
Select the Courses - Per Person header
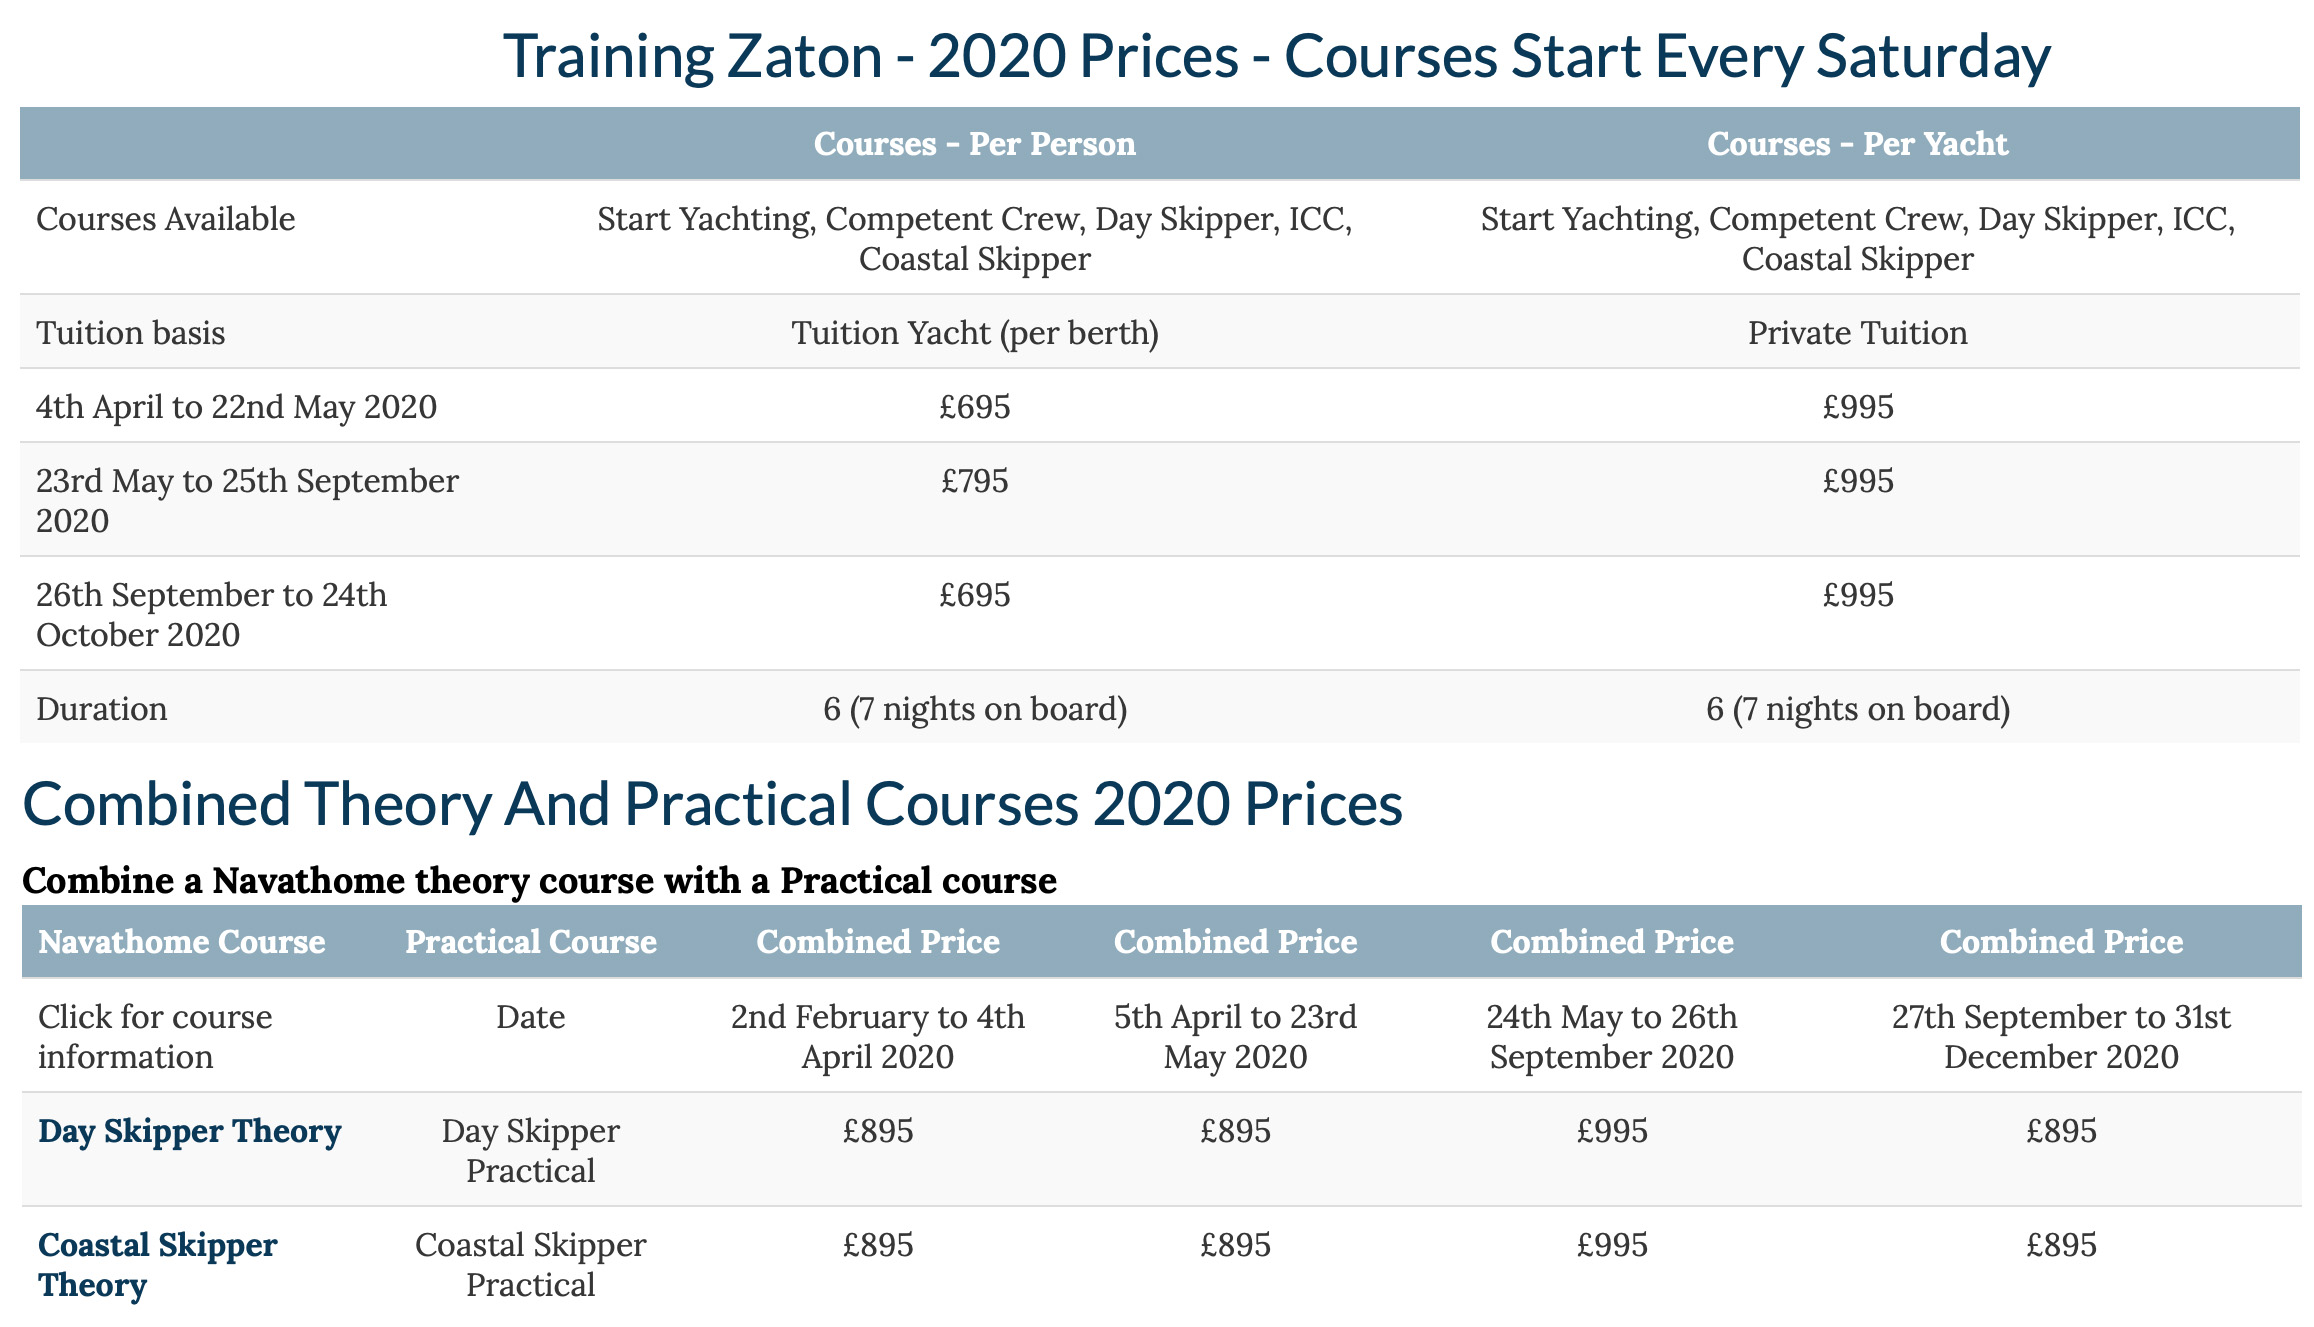975,144
